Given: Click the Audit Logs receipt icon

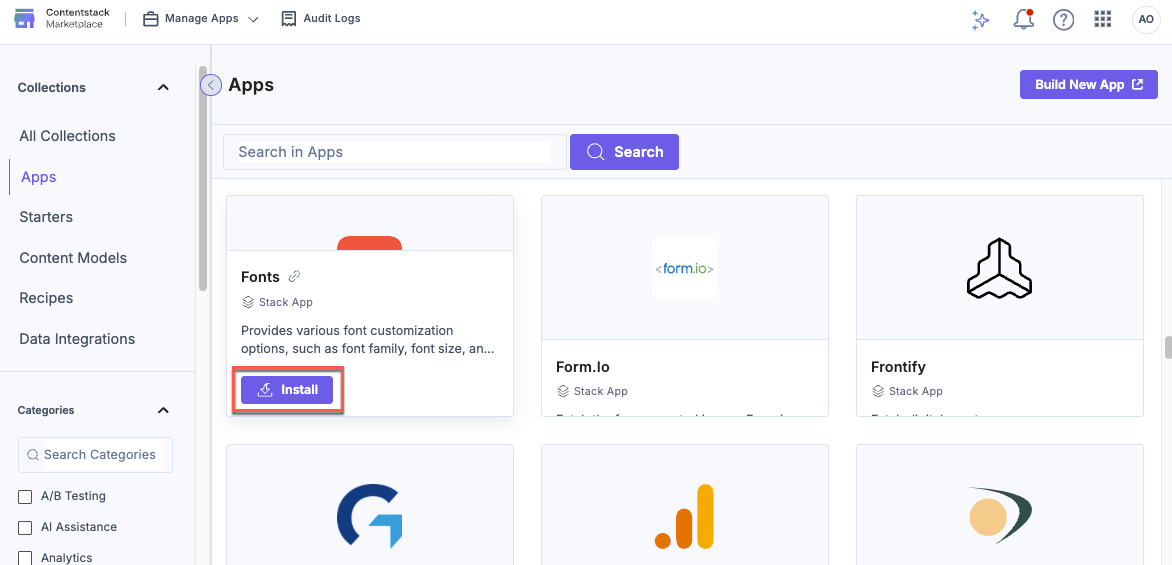Looking at the screenshot, I should coord(289,19).
